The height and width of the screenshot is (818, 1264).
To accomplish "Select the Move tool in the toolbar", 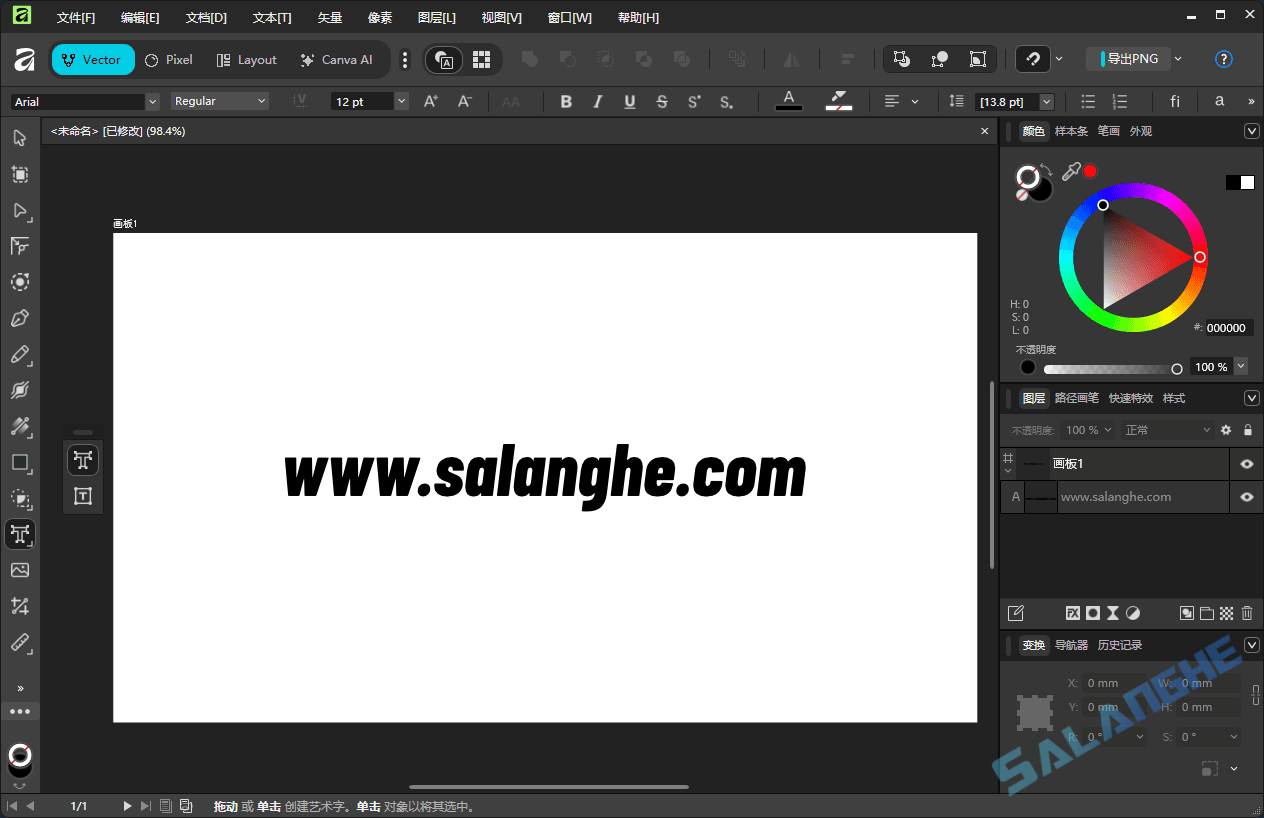I will (20, 138).
